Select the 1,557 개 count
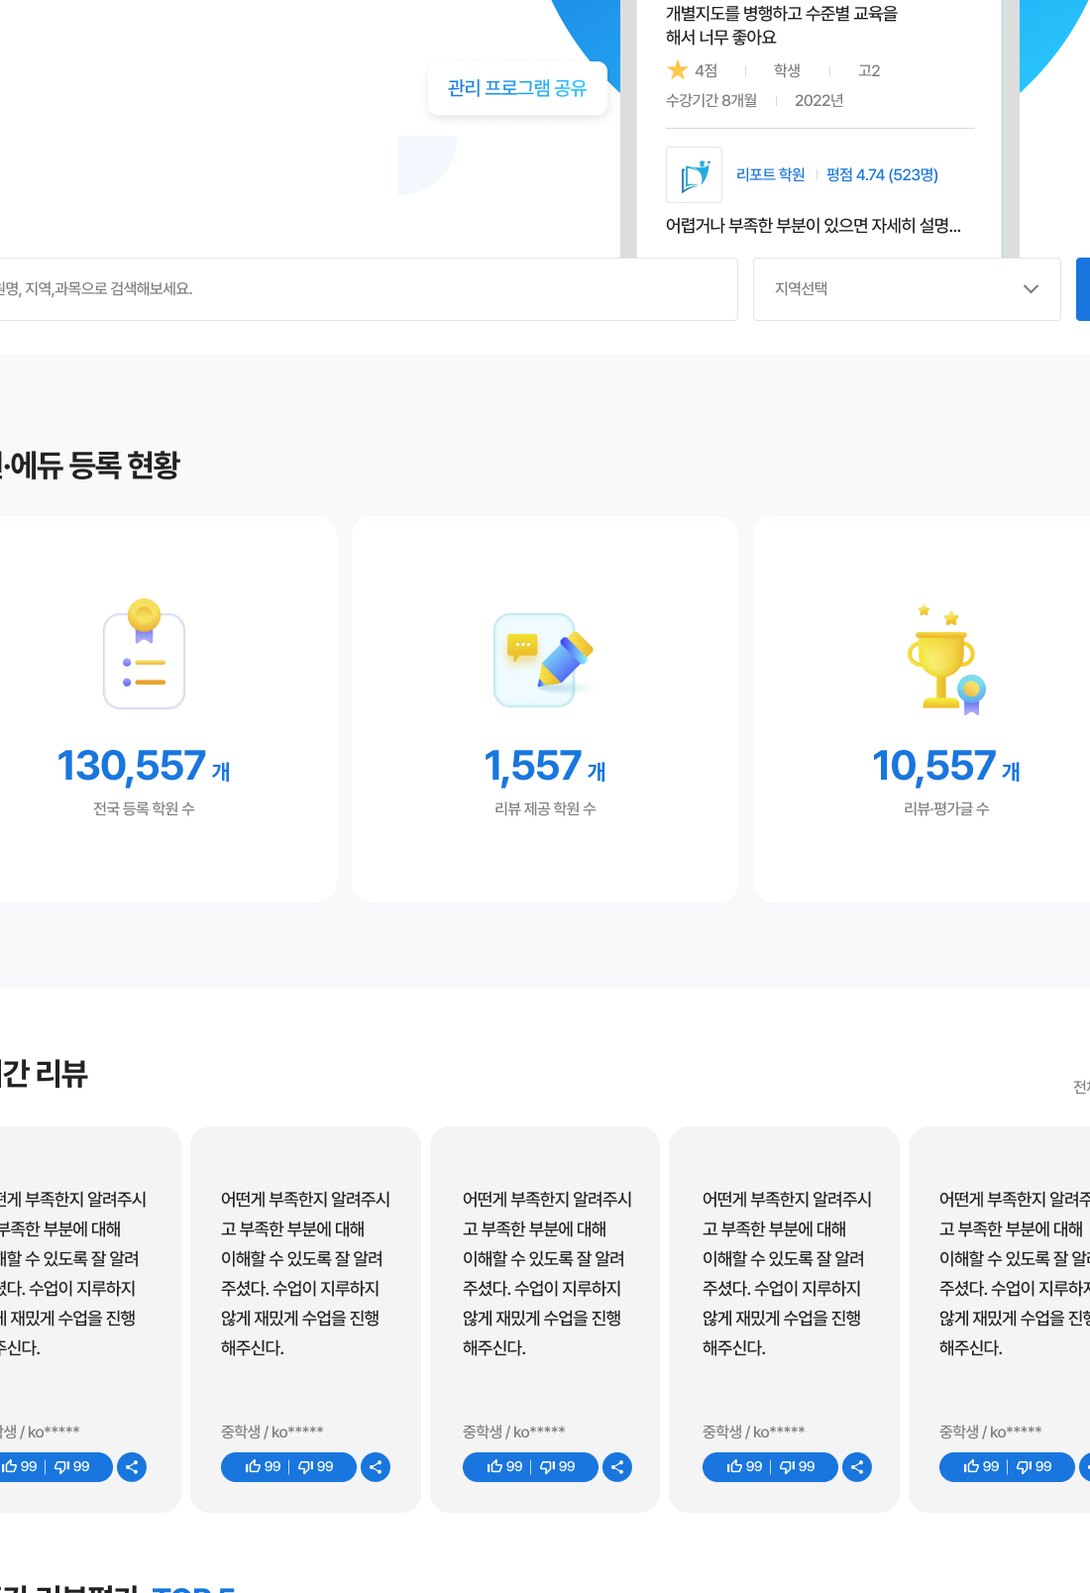1090x1593 pixels. [x=545, y=766]
